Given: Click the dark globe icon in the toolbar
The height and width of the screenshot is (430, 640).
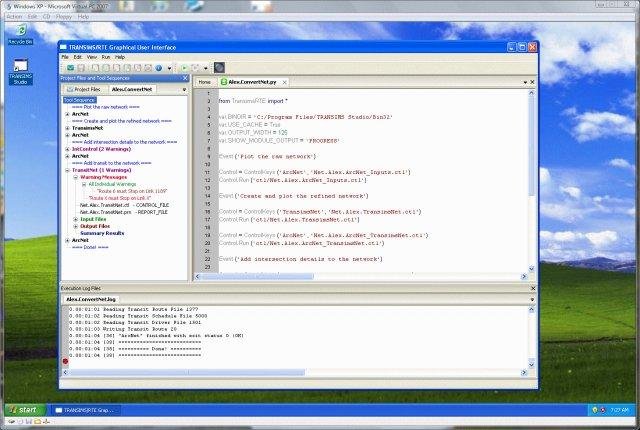Looking at the screenshot, I should click(x=219, y=68).
